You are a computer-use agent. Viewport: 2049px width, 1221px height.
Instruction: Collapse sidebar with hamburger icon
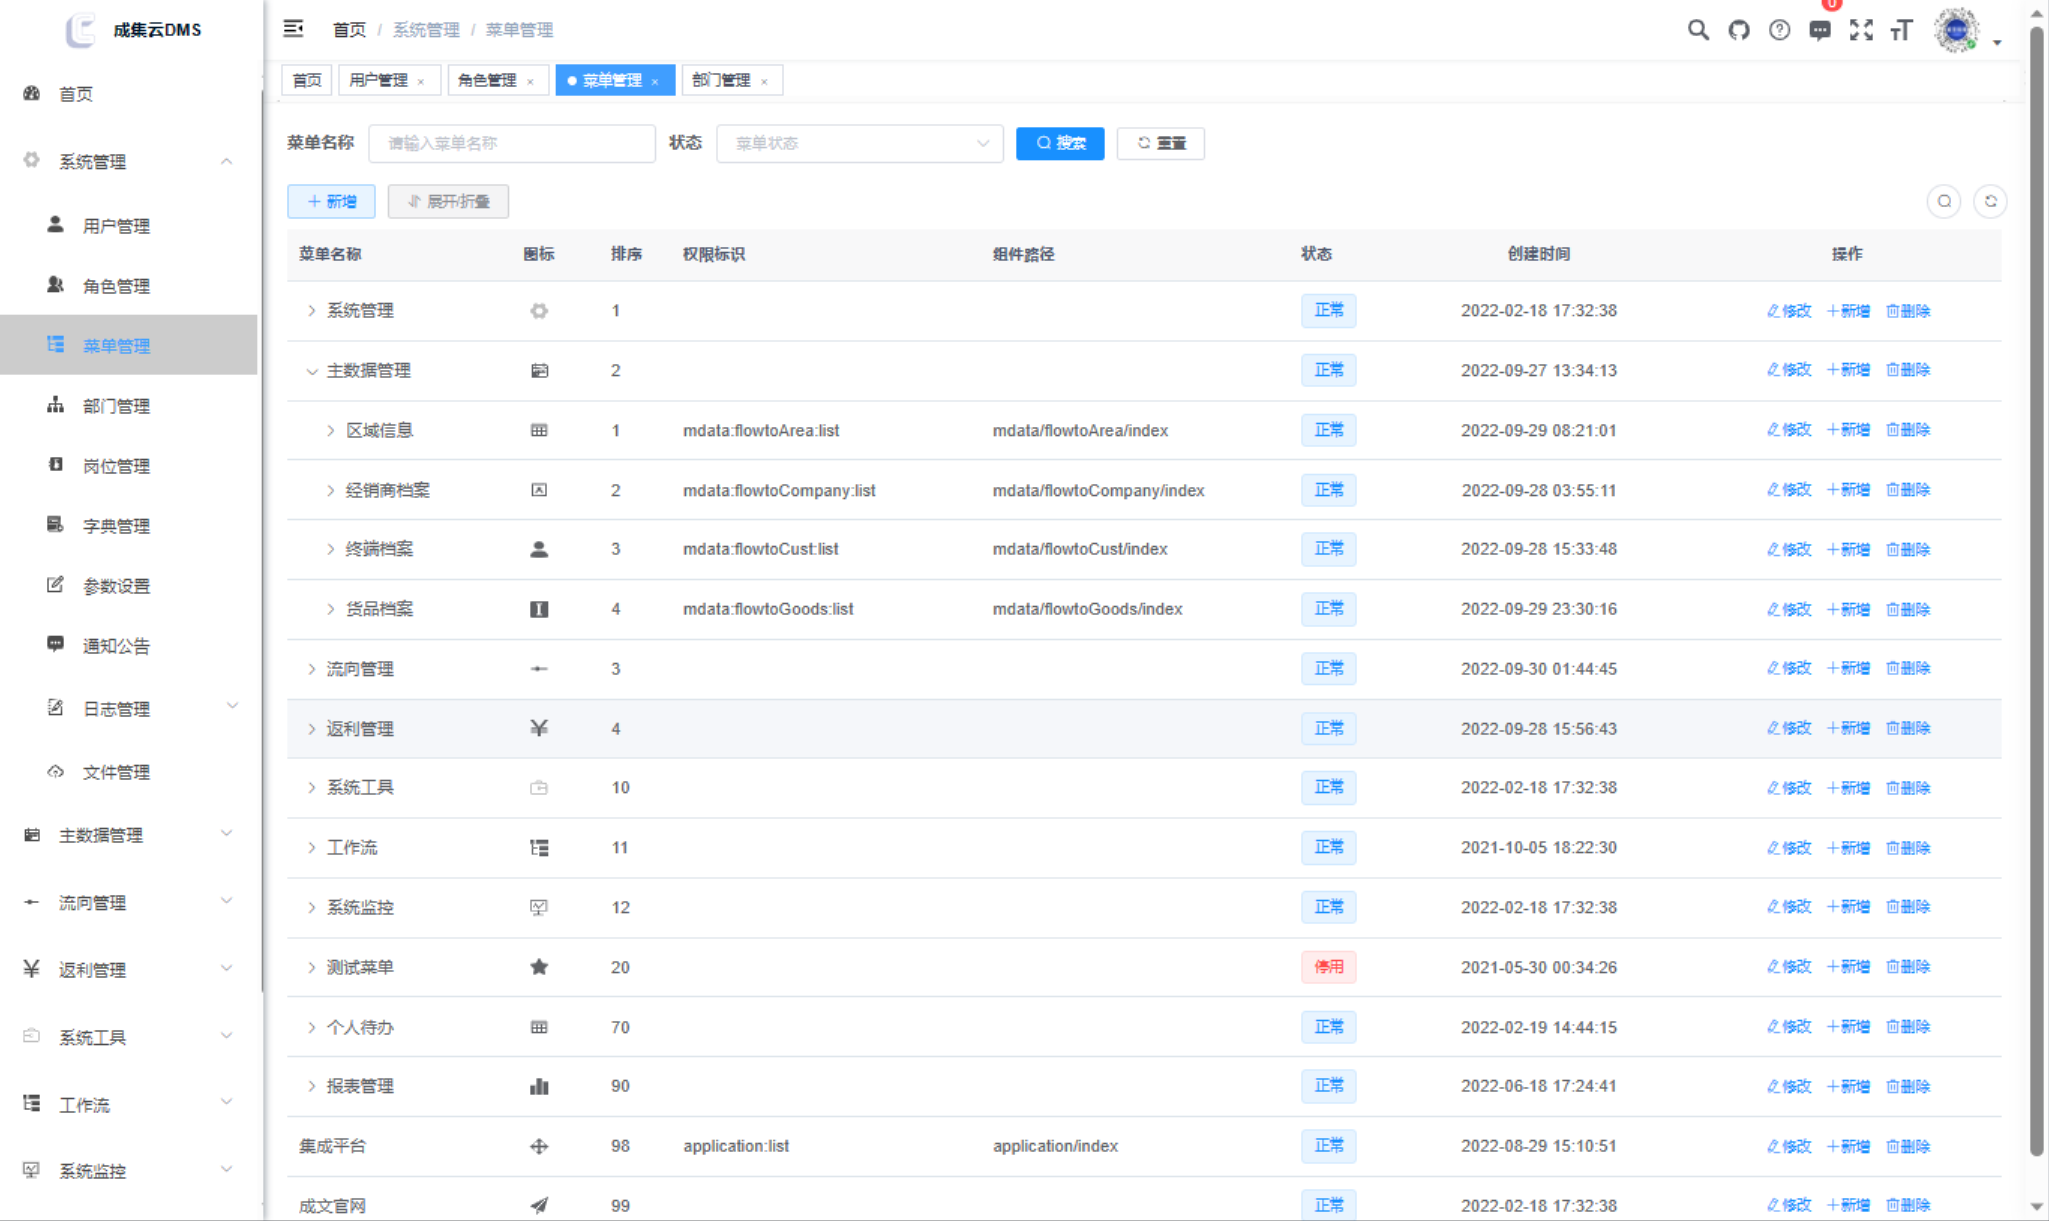click(293, 29)
